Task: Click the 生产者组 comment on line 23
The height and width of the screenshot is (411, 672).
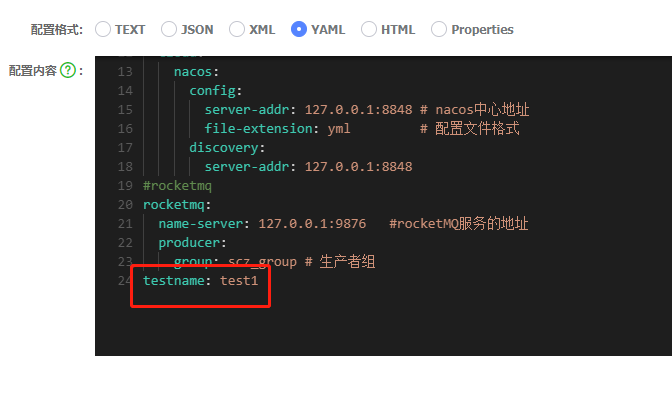Action: [340, 261]
